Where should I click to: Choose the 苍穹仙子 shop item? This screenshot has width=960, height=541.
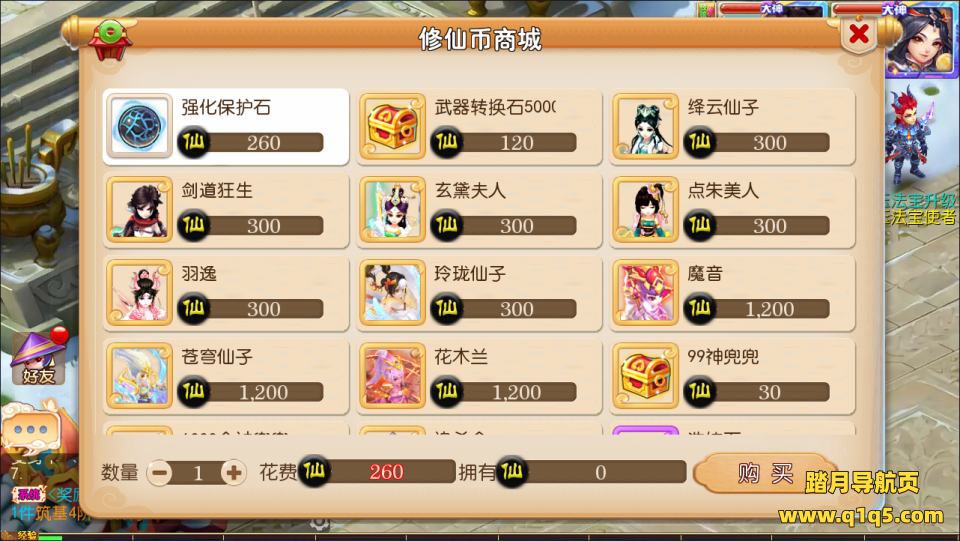226,376
